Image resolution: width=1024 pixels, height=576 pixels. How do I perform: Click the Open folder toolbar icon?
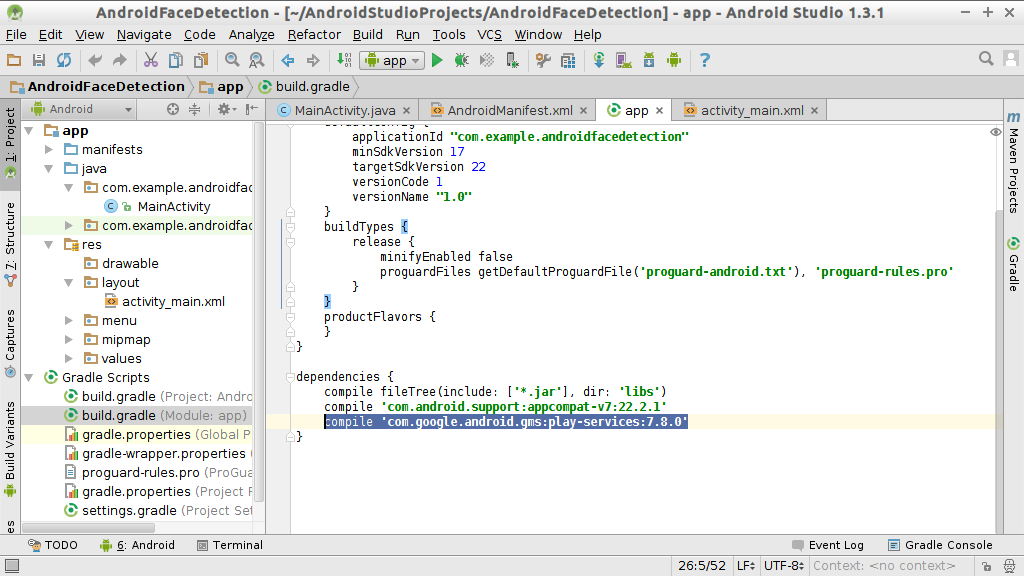click(x=14, y=61)
